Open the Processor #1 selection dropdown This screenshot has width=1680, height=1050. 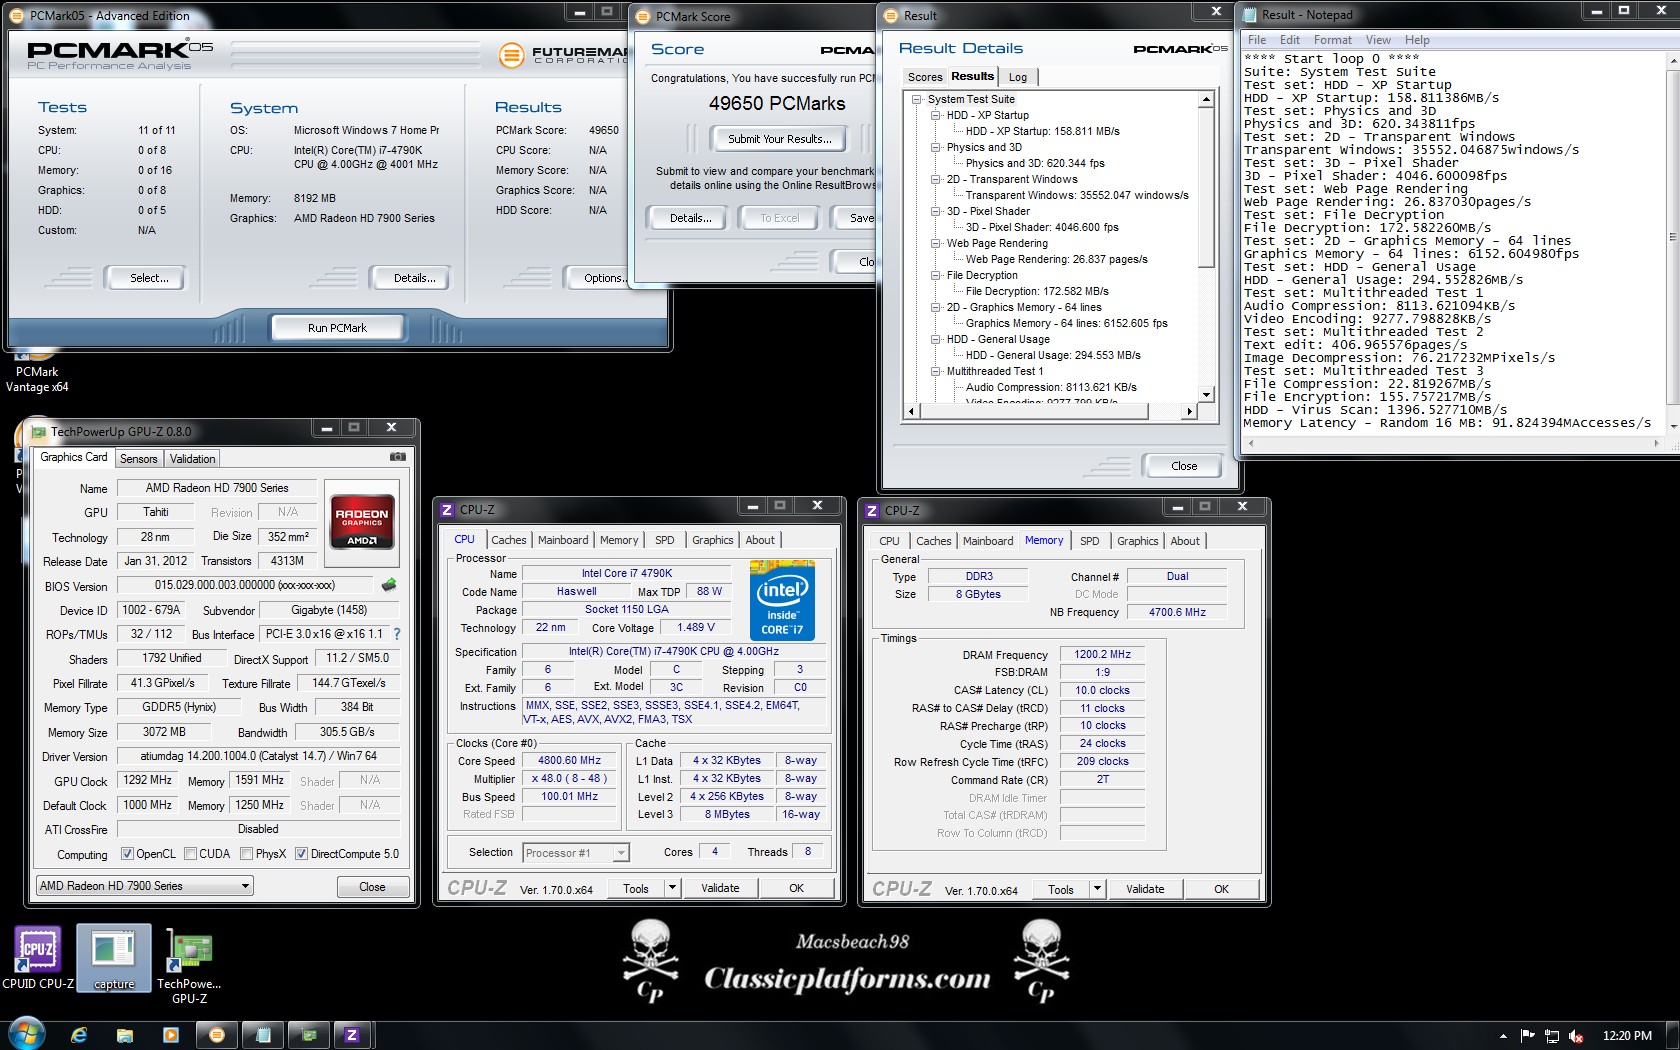click(576, 853)
